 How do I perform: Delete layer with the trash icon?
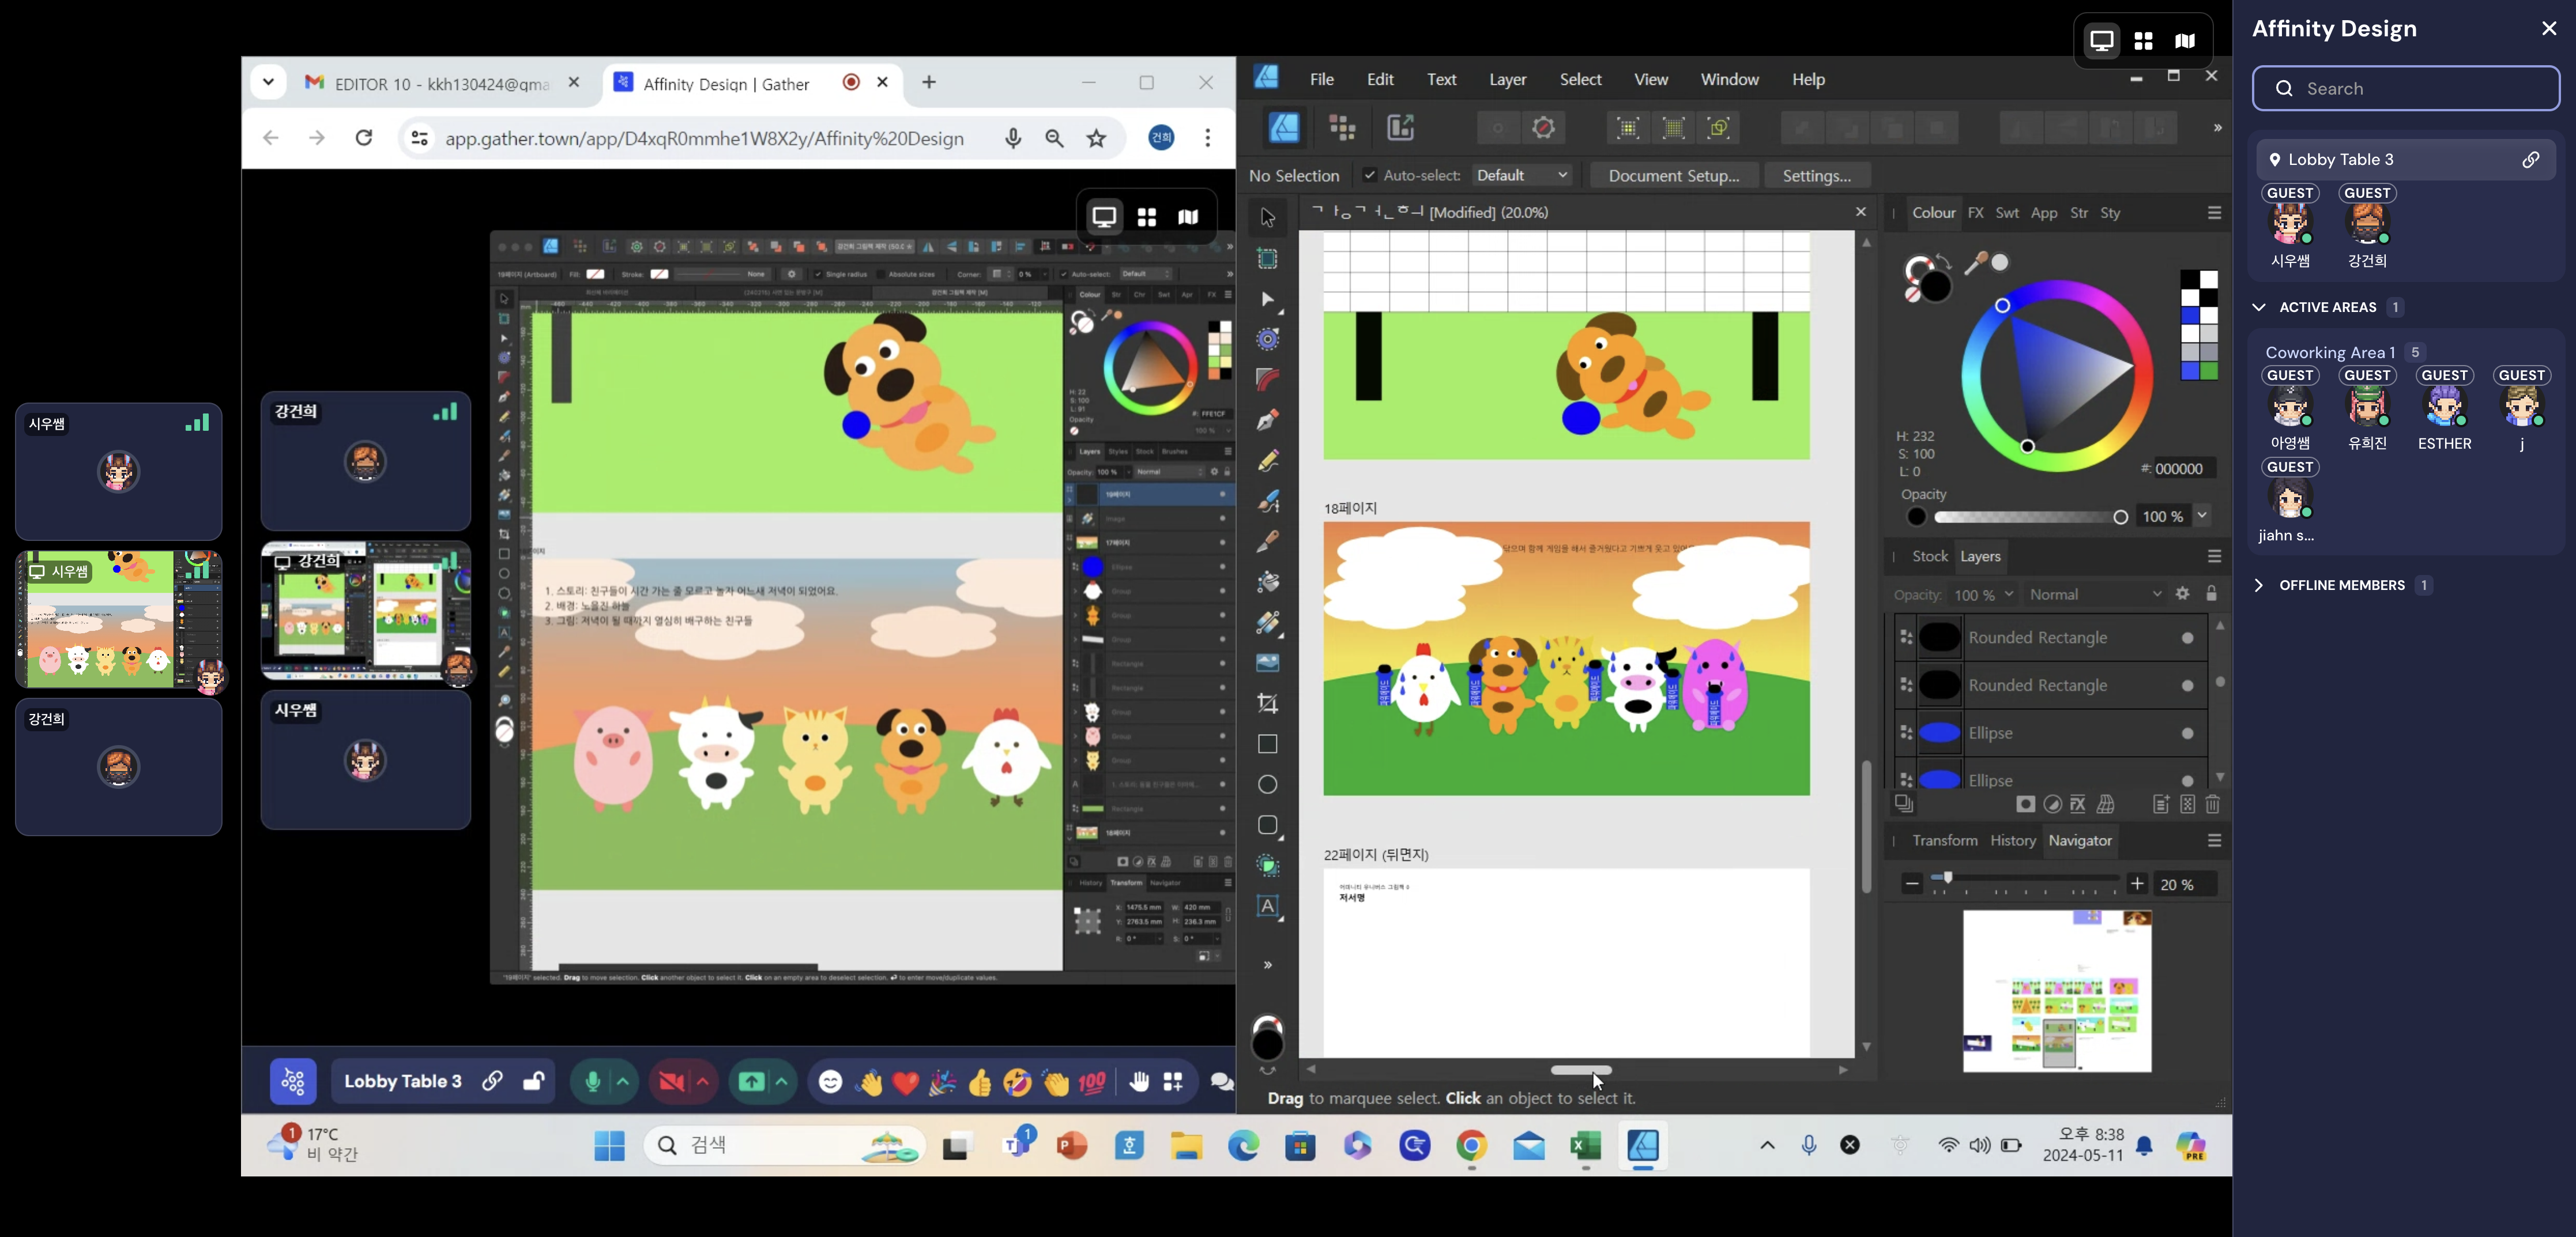[2212, 804]
